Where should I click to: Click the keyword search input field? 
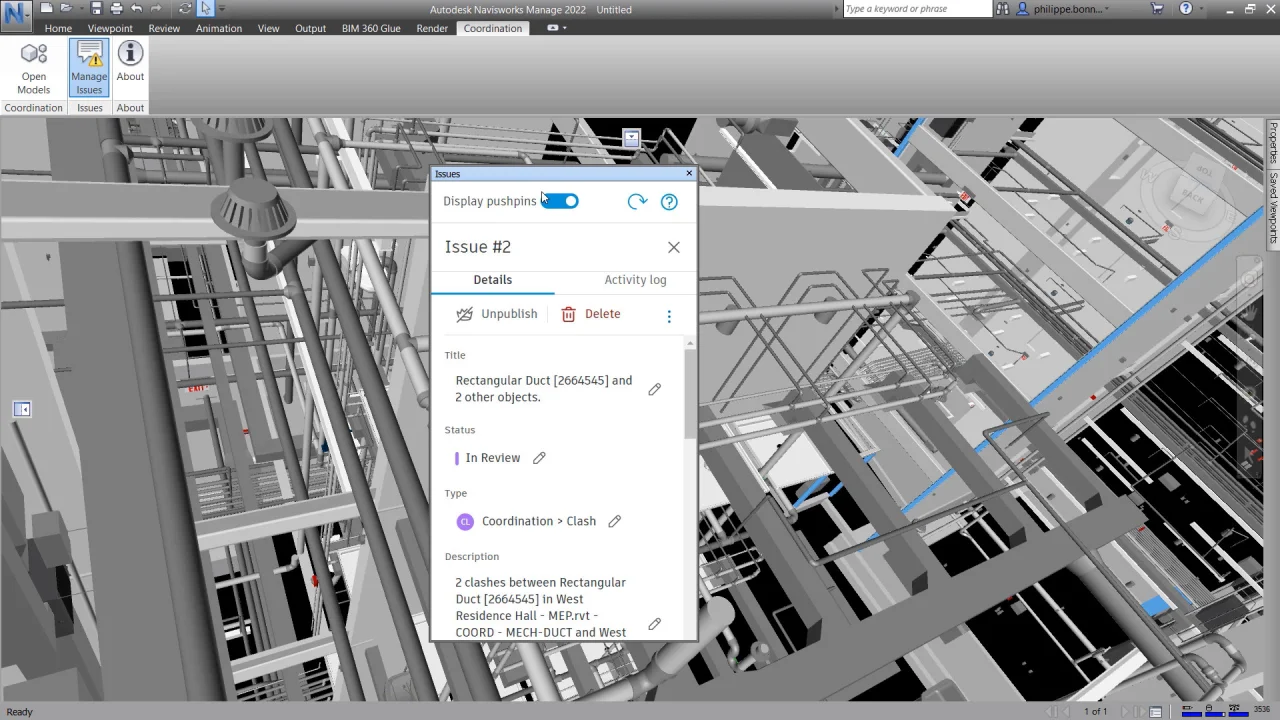(917, 9)
